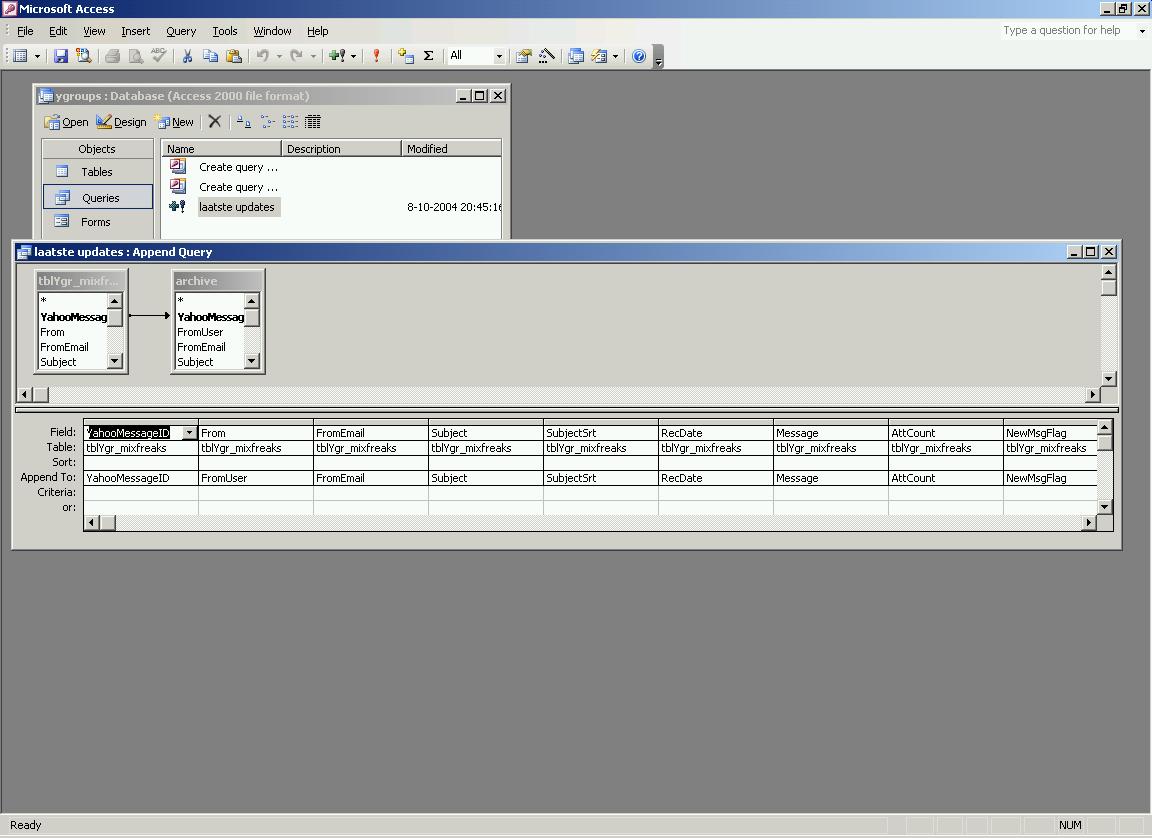Click the Name column header
This screenshot has width=1152, height=838.
[221, 148]
